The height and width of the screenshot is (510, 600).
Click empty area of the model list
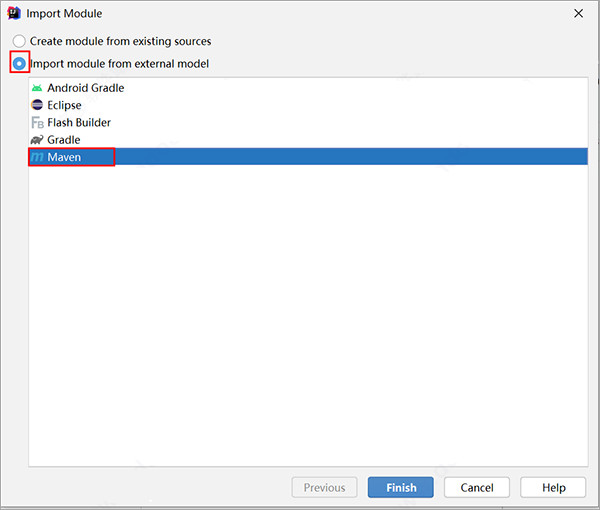[300, 320]
